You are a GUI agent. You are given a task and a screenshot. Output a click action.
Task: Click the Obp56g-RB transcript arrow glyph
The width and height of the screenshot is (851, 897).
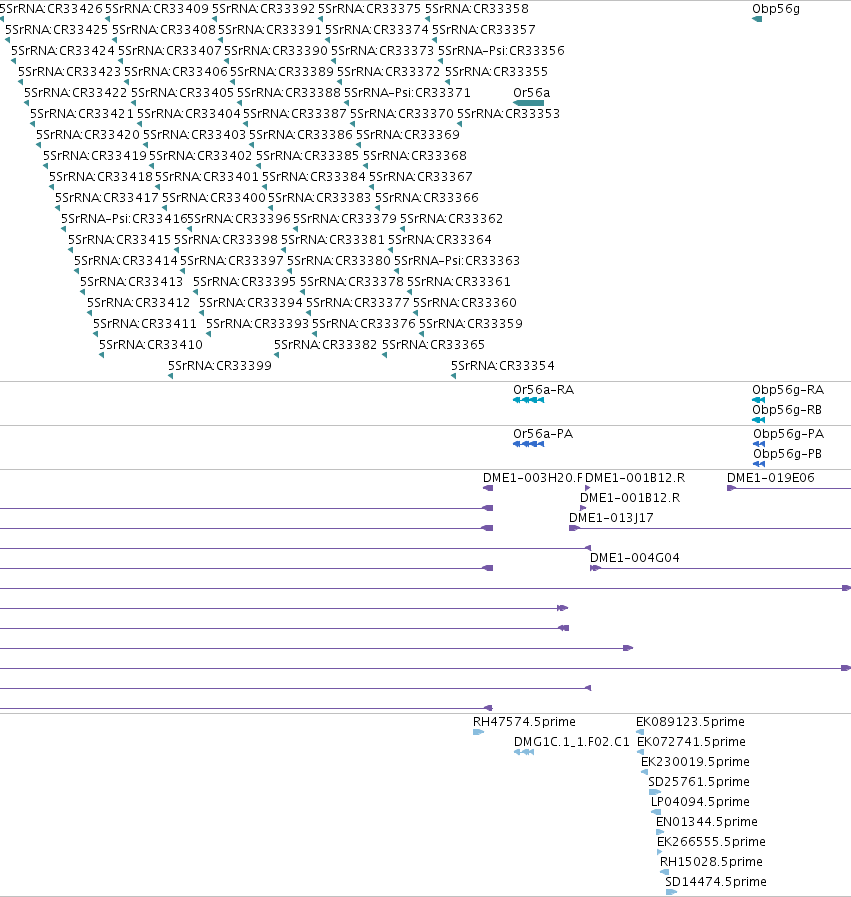pos(758,420)
